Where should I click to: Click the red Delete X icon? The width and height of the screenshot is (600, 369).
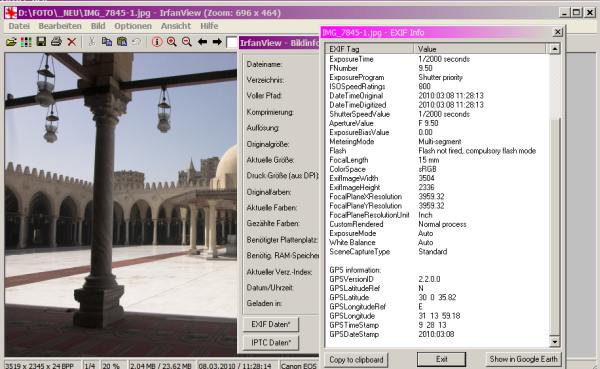pyautogui.click(x=72, y=41)
